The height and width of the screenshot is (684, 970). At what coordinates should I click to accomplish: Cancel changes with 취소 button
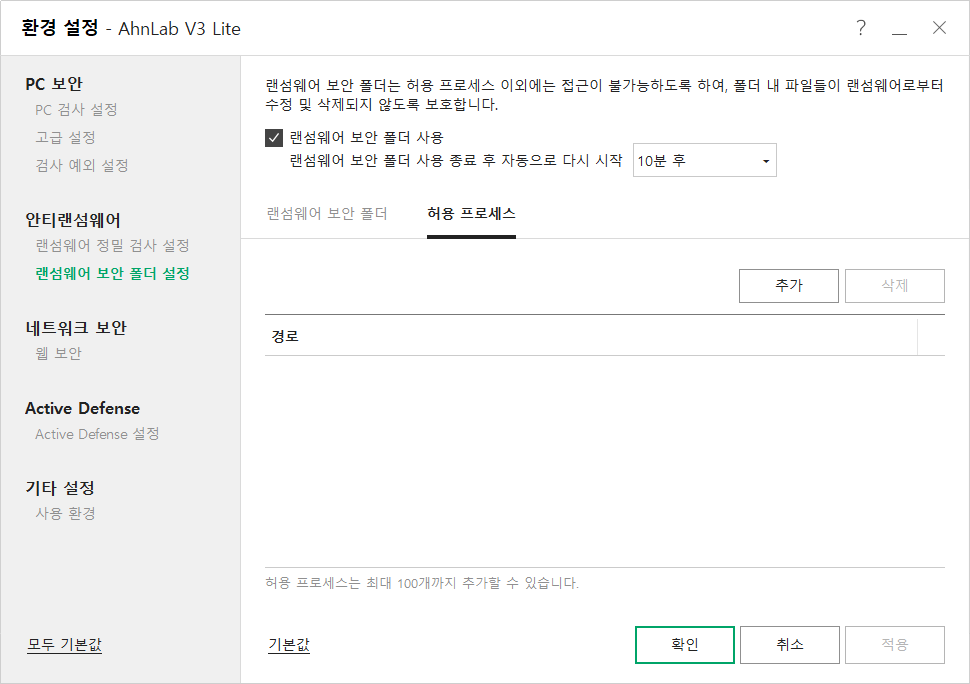pyautogui.click(x=790, y=644)
